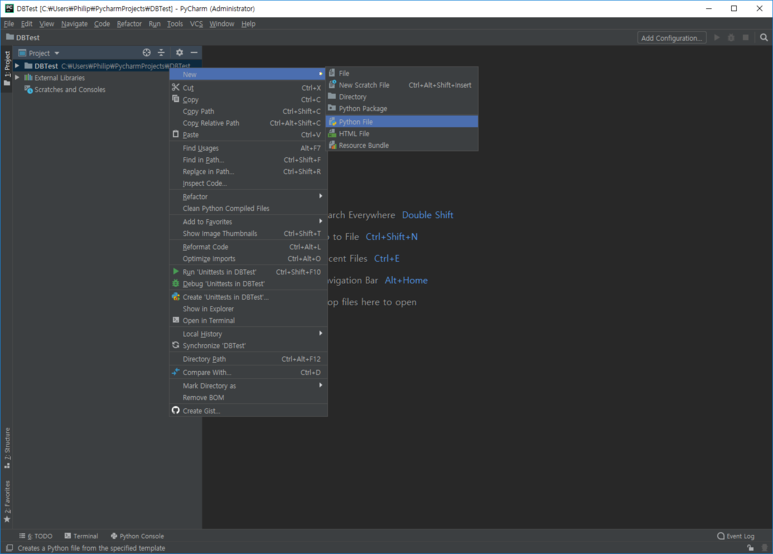Click the Debug Unittests bug icon

pyautogui.click(x=176, y=283)
